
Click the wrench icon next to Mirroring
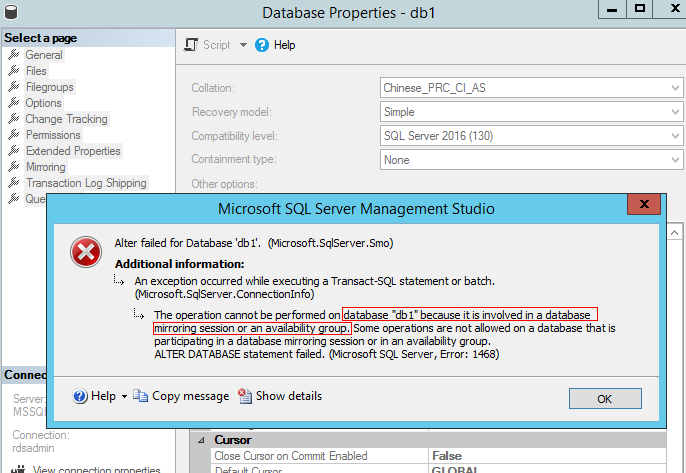point(14,166)
